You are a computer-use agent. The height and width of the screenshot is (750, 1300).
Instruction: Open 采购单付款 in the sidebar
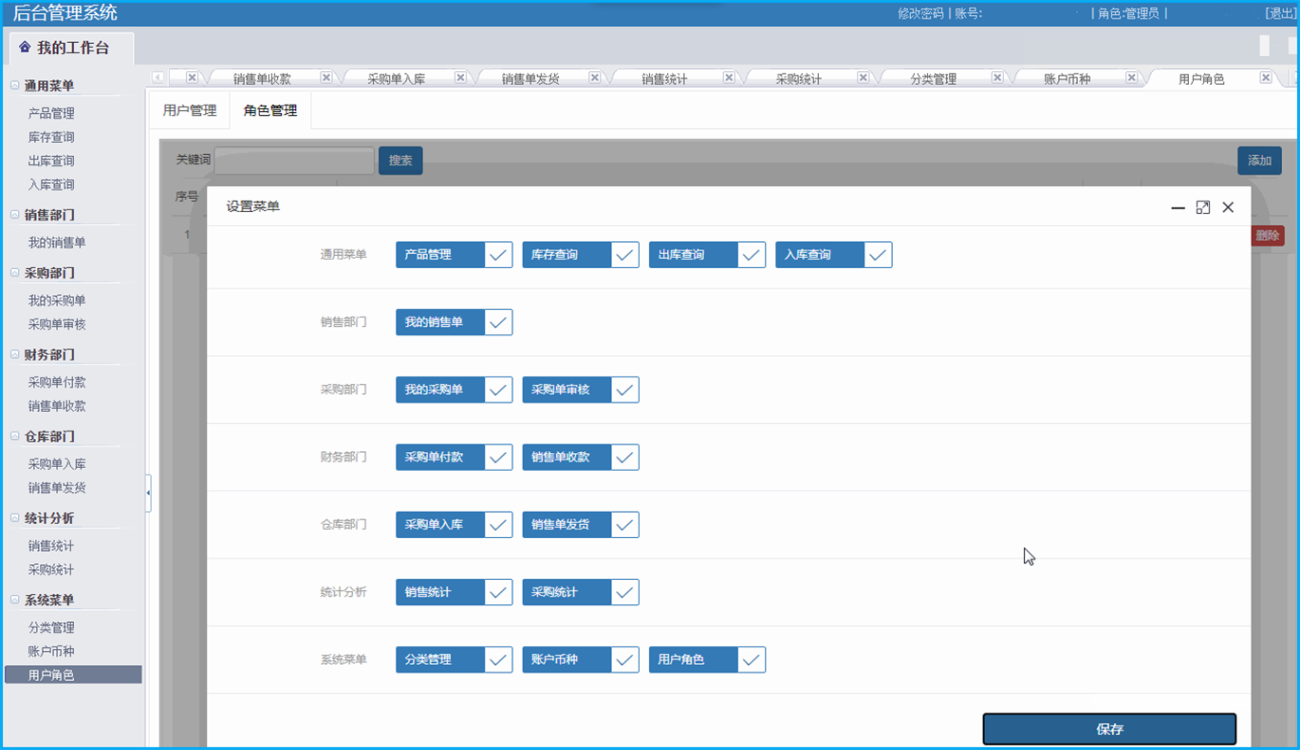pyautogui.click(x=57, y=382)
